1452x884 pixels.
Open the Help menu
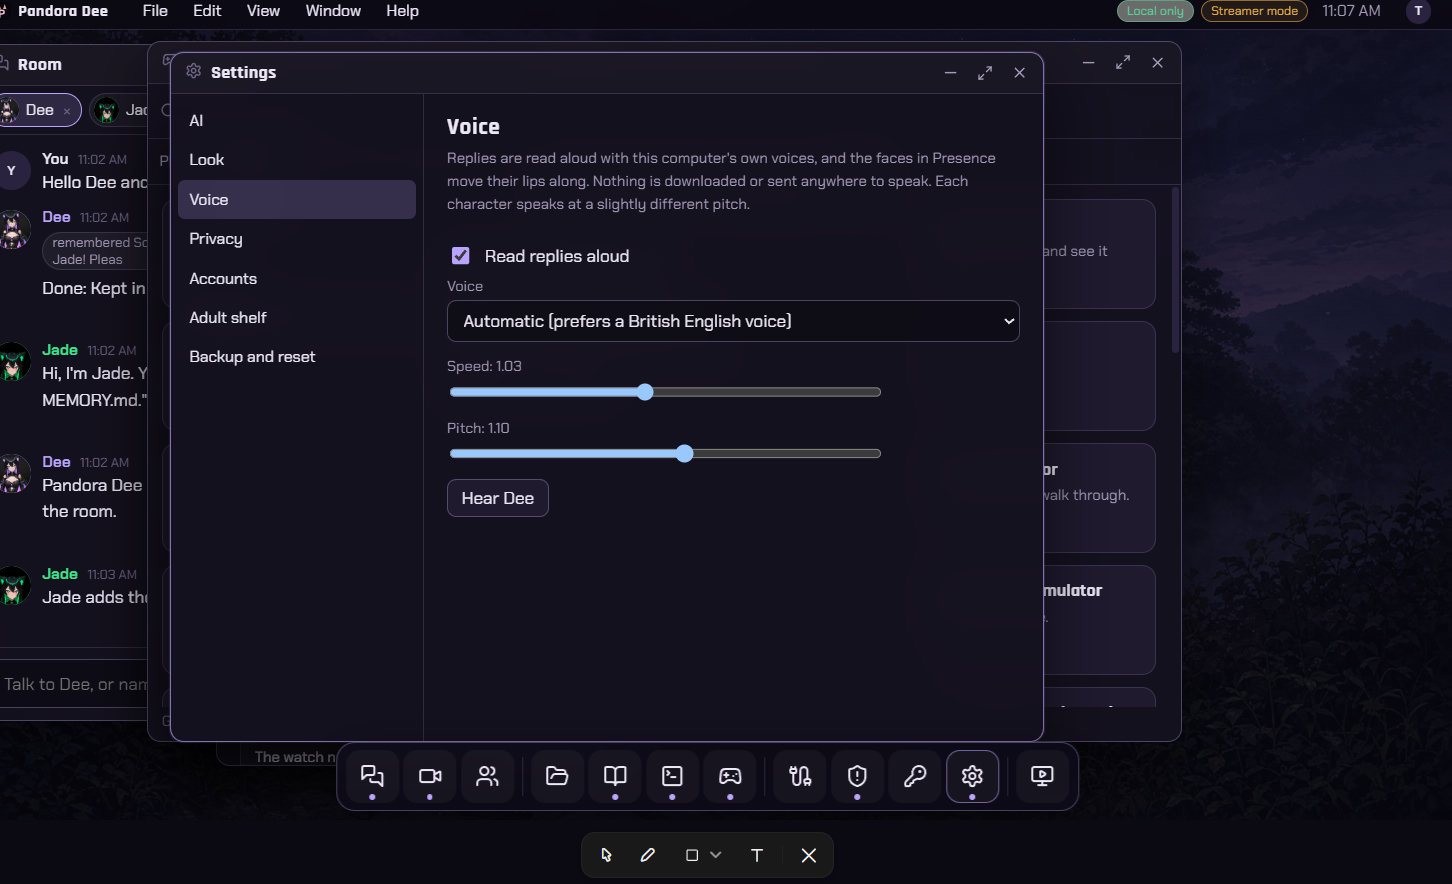tap(402, 11)
